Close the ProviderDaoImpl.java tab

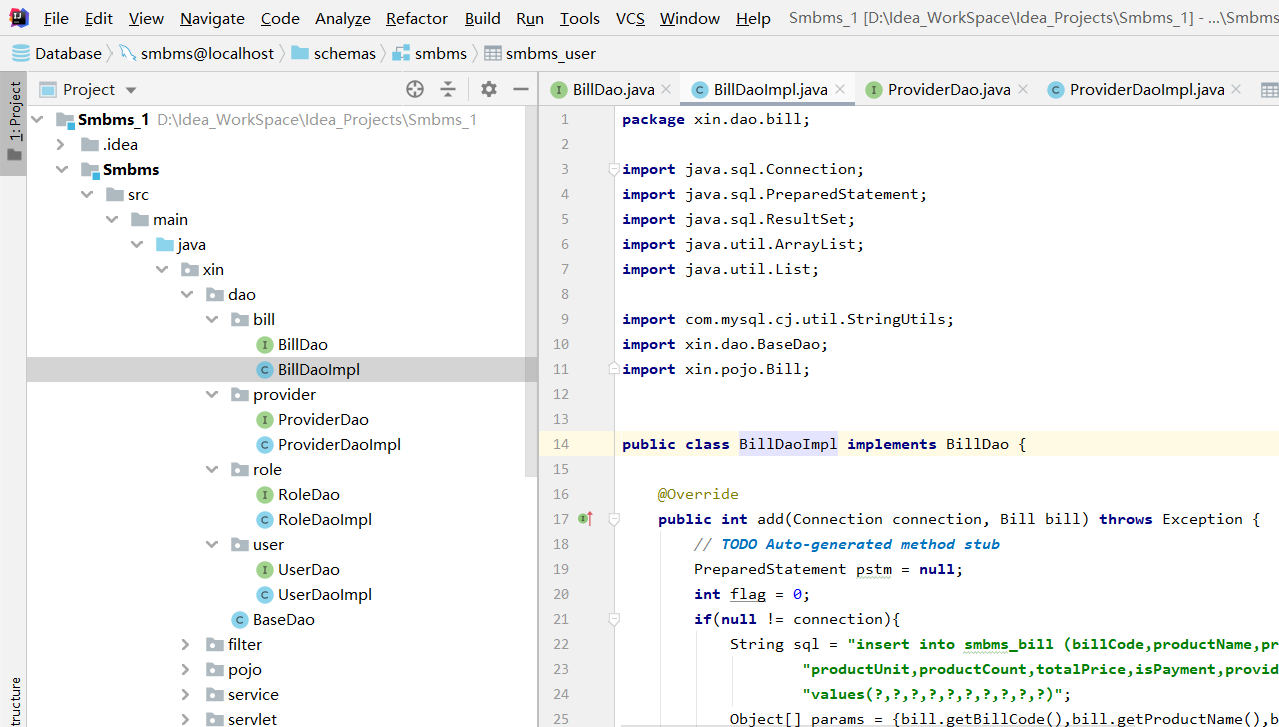(x=1236, y=89)
